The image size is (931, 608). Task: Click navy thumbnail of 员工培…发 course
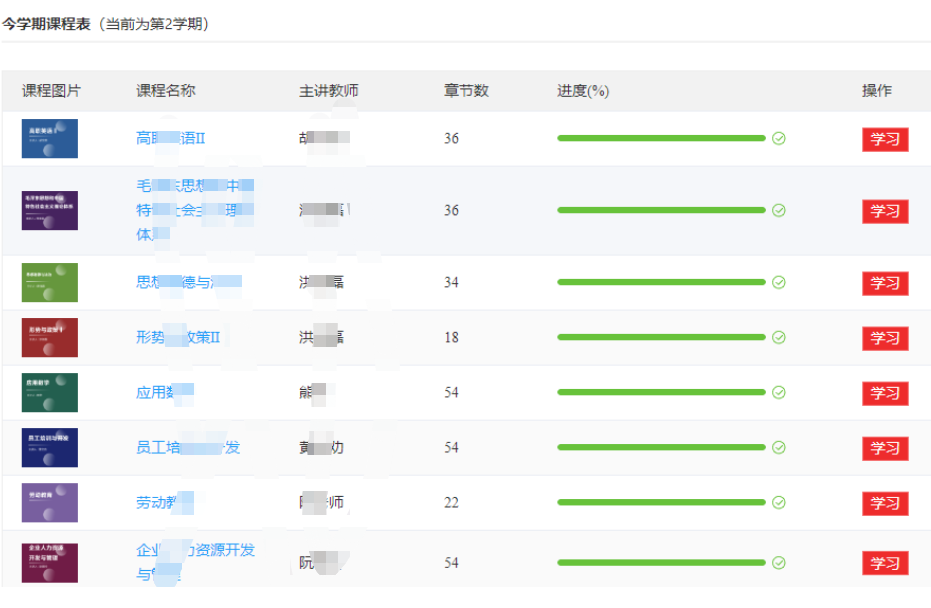[x=50, y=447]
